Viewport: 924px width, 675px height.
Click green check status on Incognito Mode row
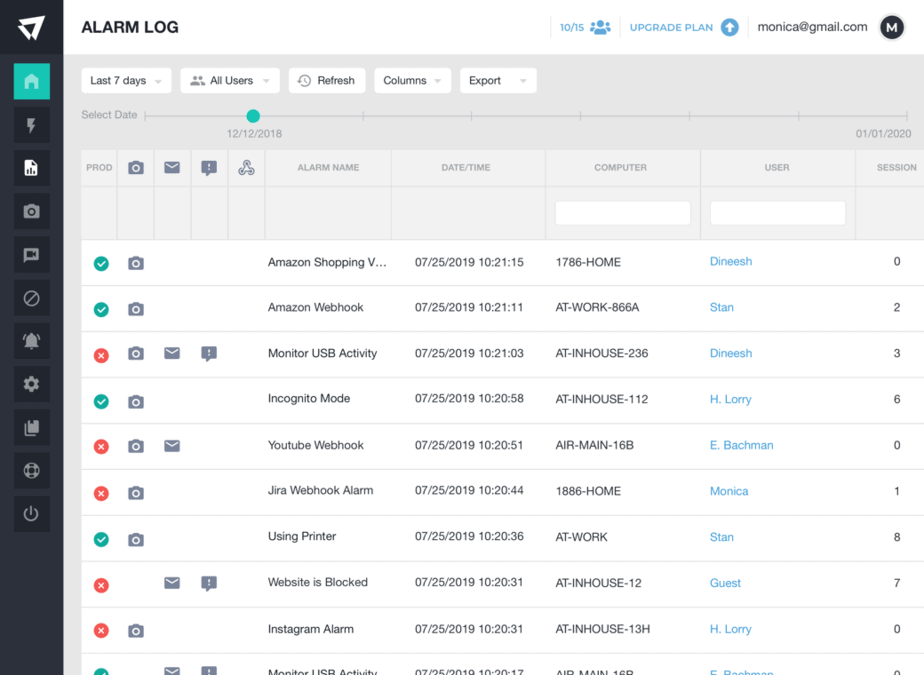tap(101, 401)
